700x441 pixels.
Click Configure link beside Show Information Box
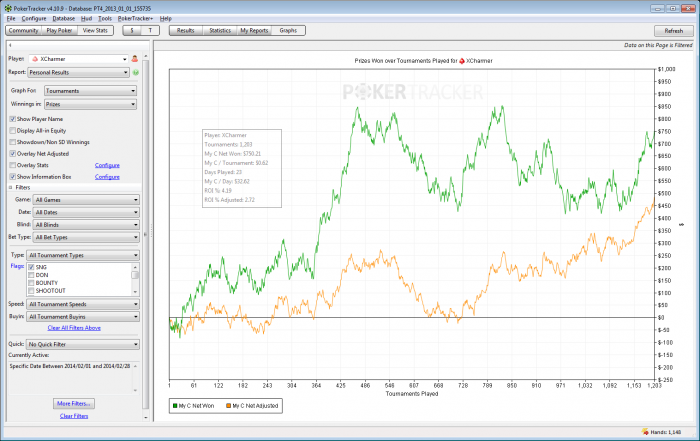107,177
